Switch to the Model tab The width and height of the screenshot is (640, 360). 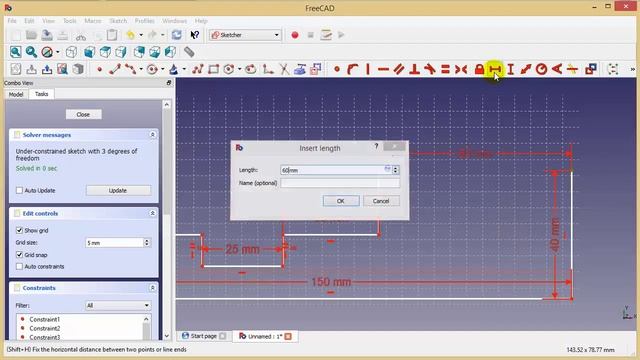(x=16, y=94)
